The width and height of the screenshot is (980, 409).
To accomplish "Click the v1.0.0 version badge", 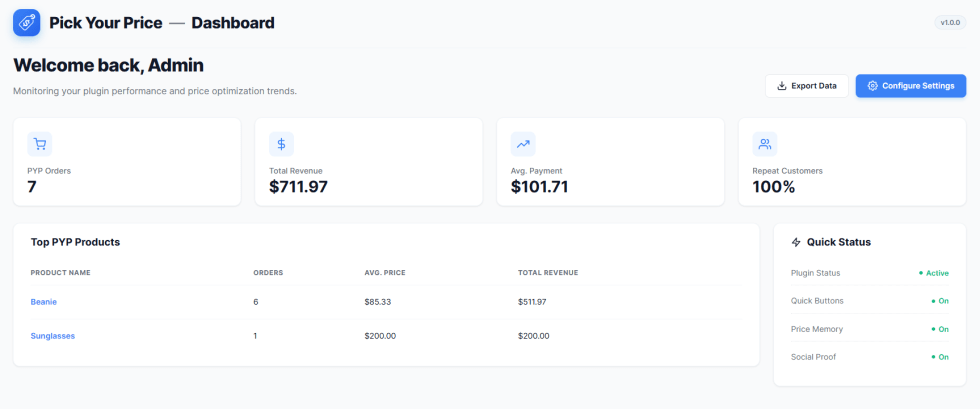I will tap(950, 23).
